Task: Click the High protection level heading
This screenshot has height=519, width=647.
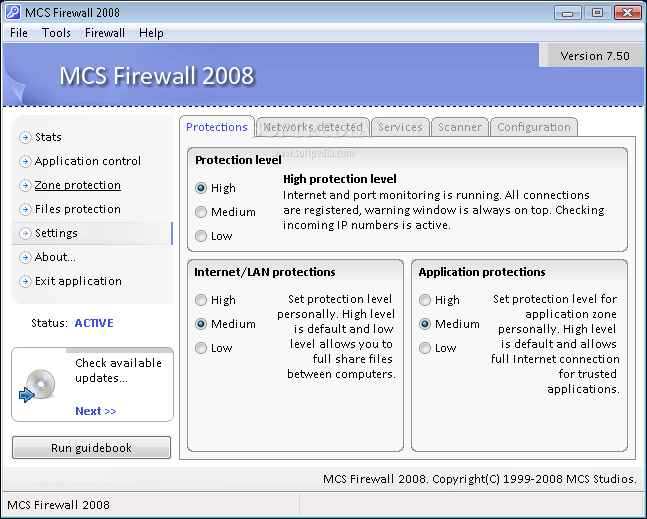Action: 340,179
